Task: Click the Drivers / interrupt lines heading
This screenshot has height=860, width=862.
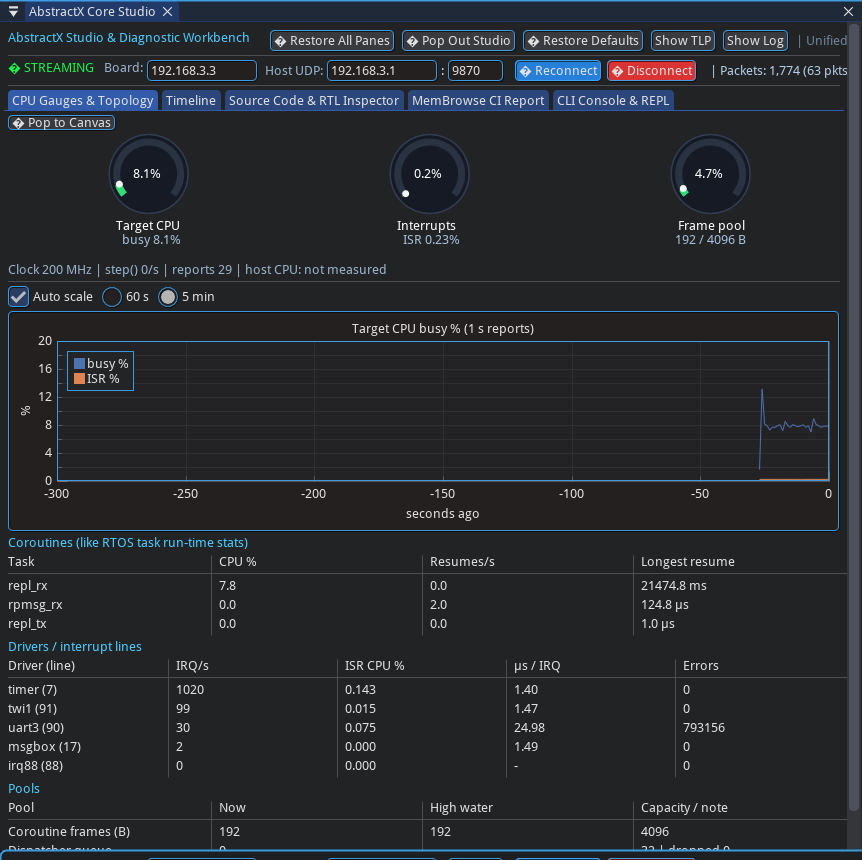Action: 75,647
